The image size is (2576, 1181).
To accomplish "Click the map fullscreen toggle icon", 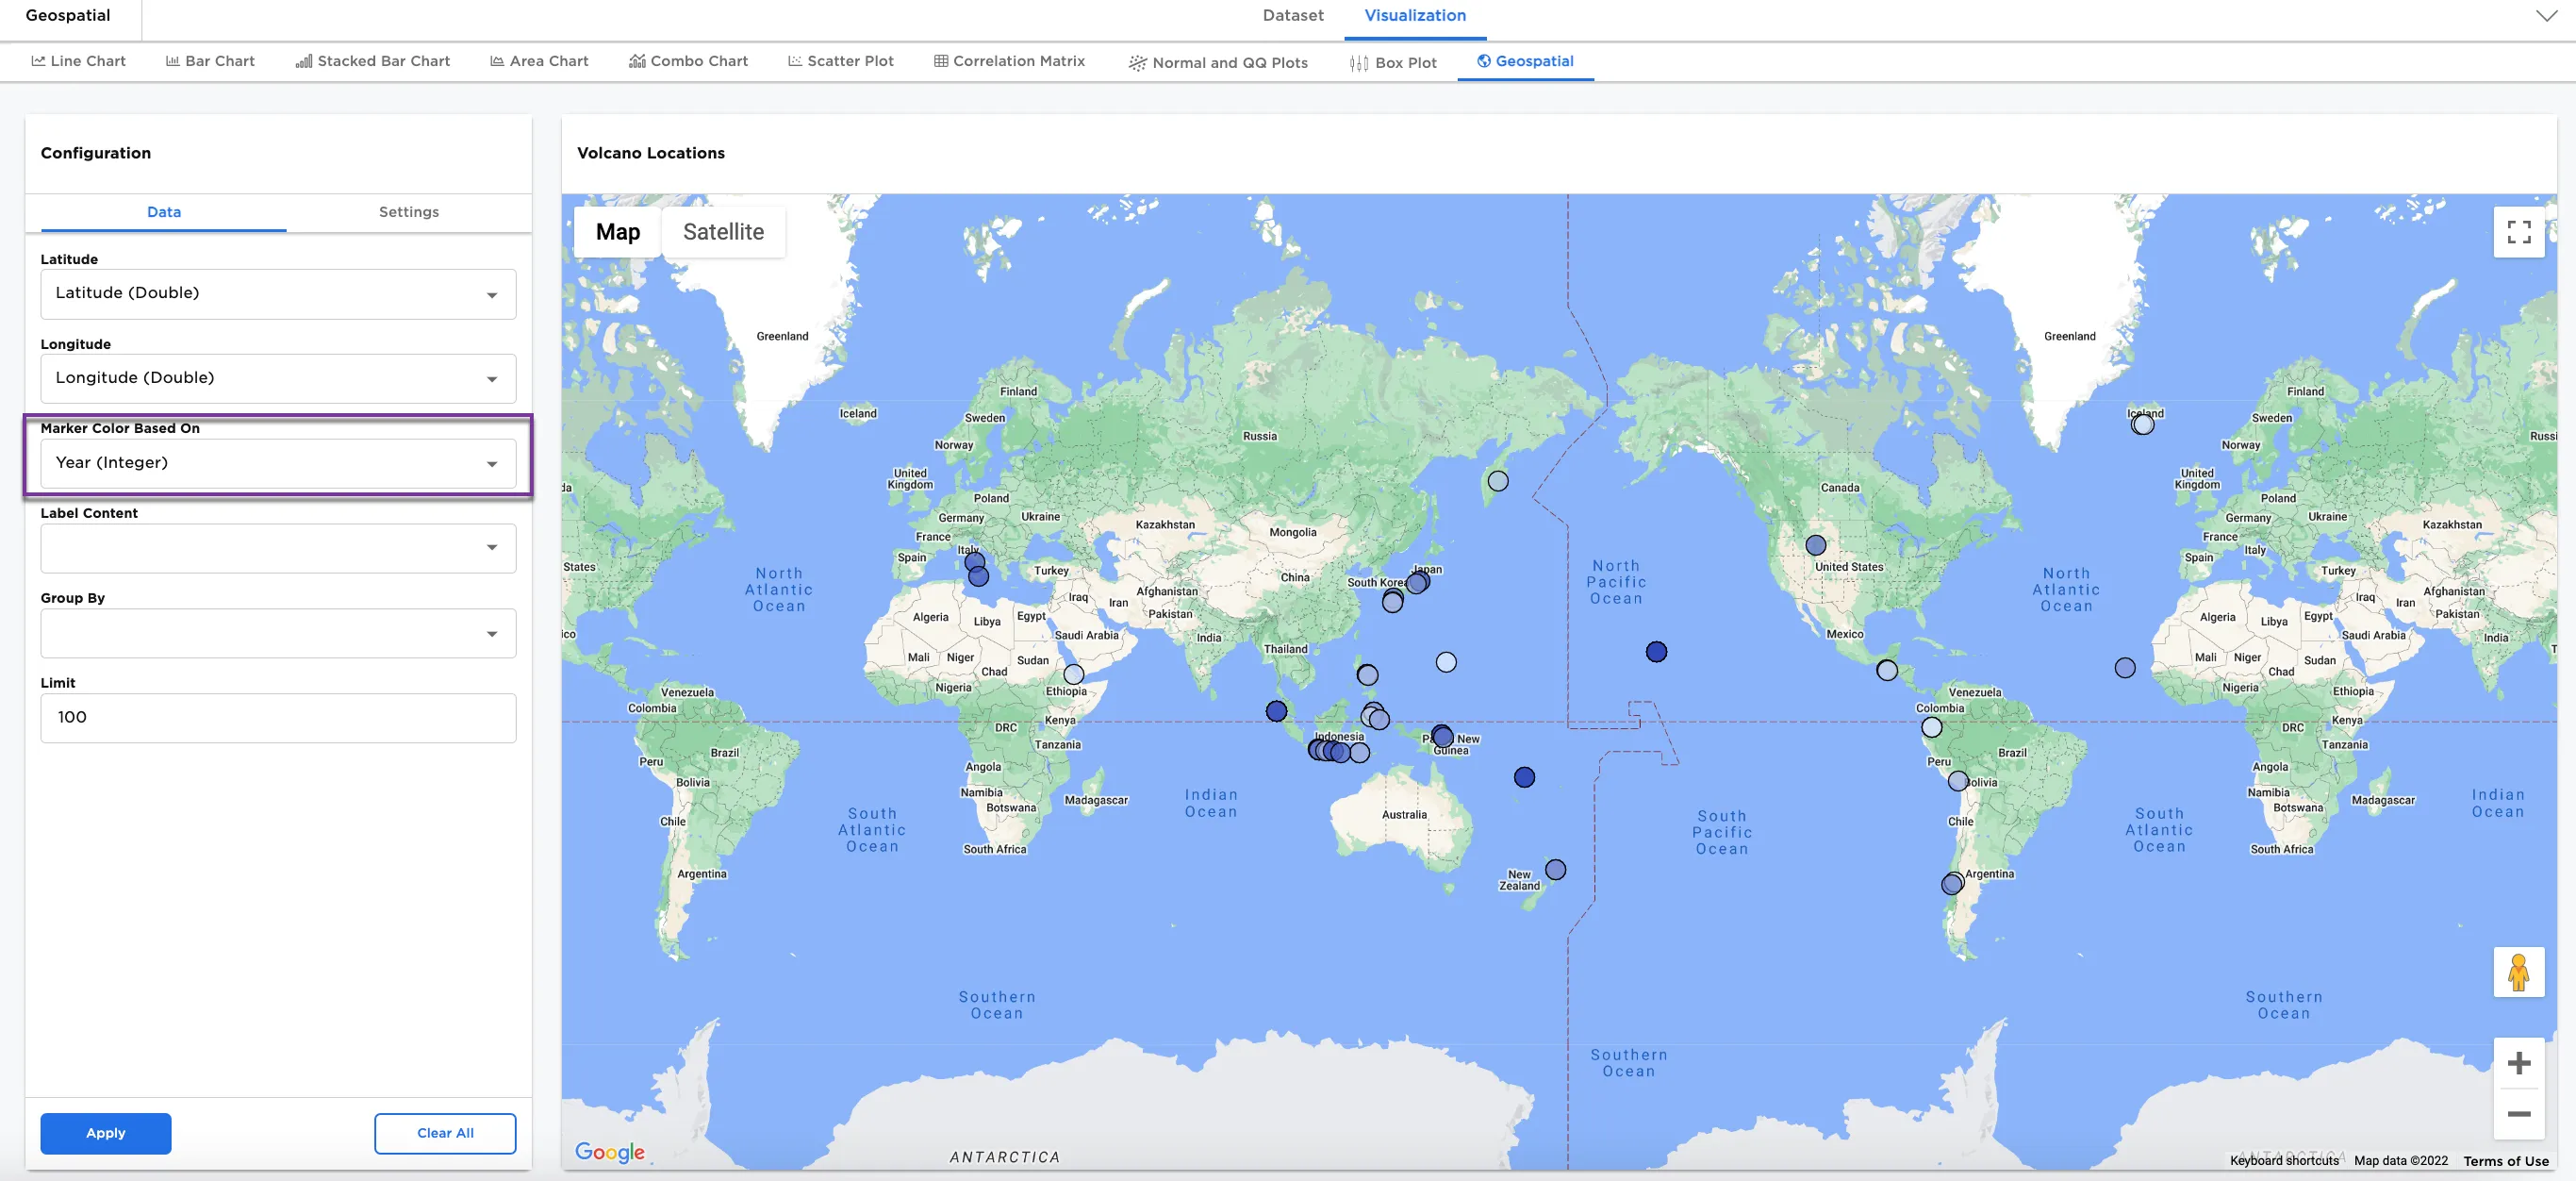I will coord(2518,232).
